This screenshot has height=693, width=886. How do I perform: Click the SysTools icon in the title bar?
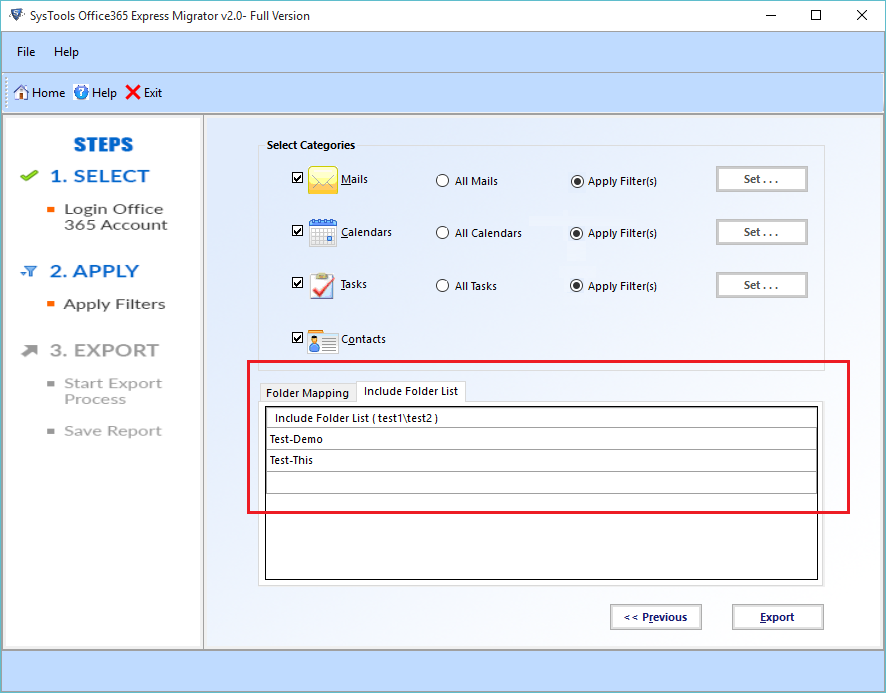[14, 15]
